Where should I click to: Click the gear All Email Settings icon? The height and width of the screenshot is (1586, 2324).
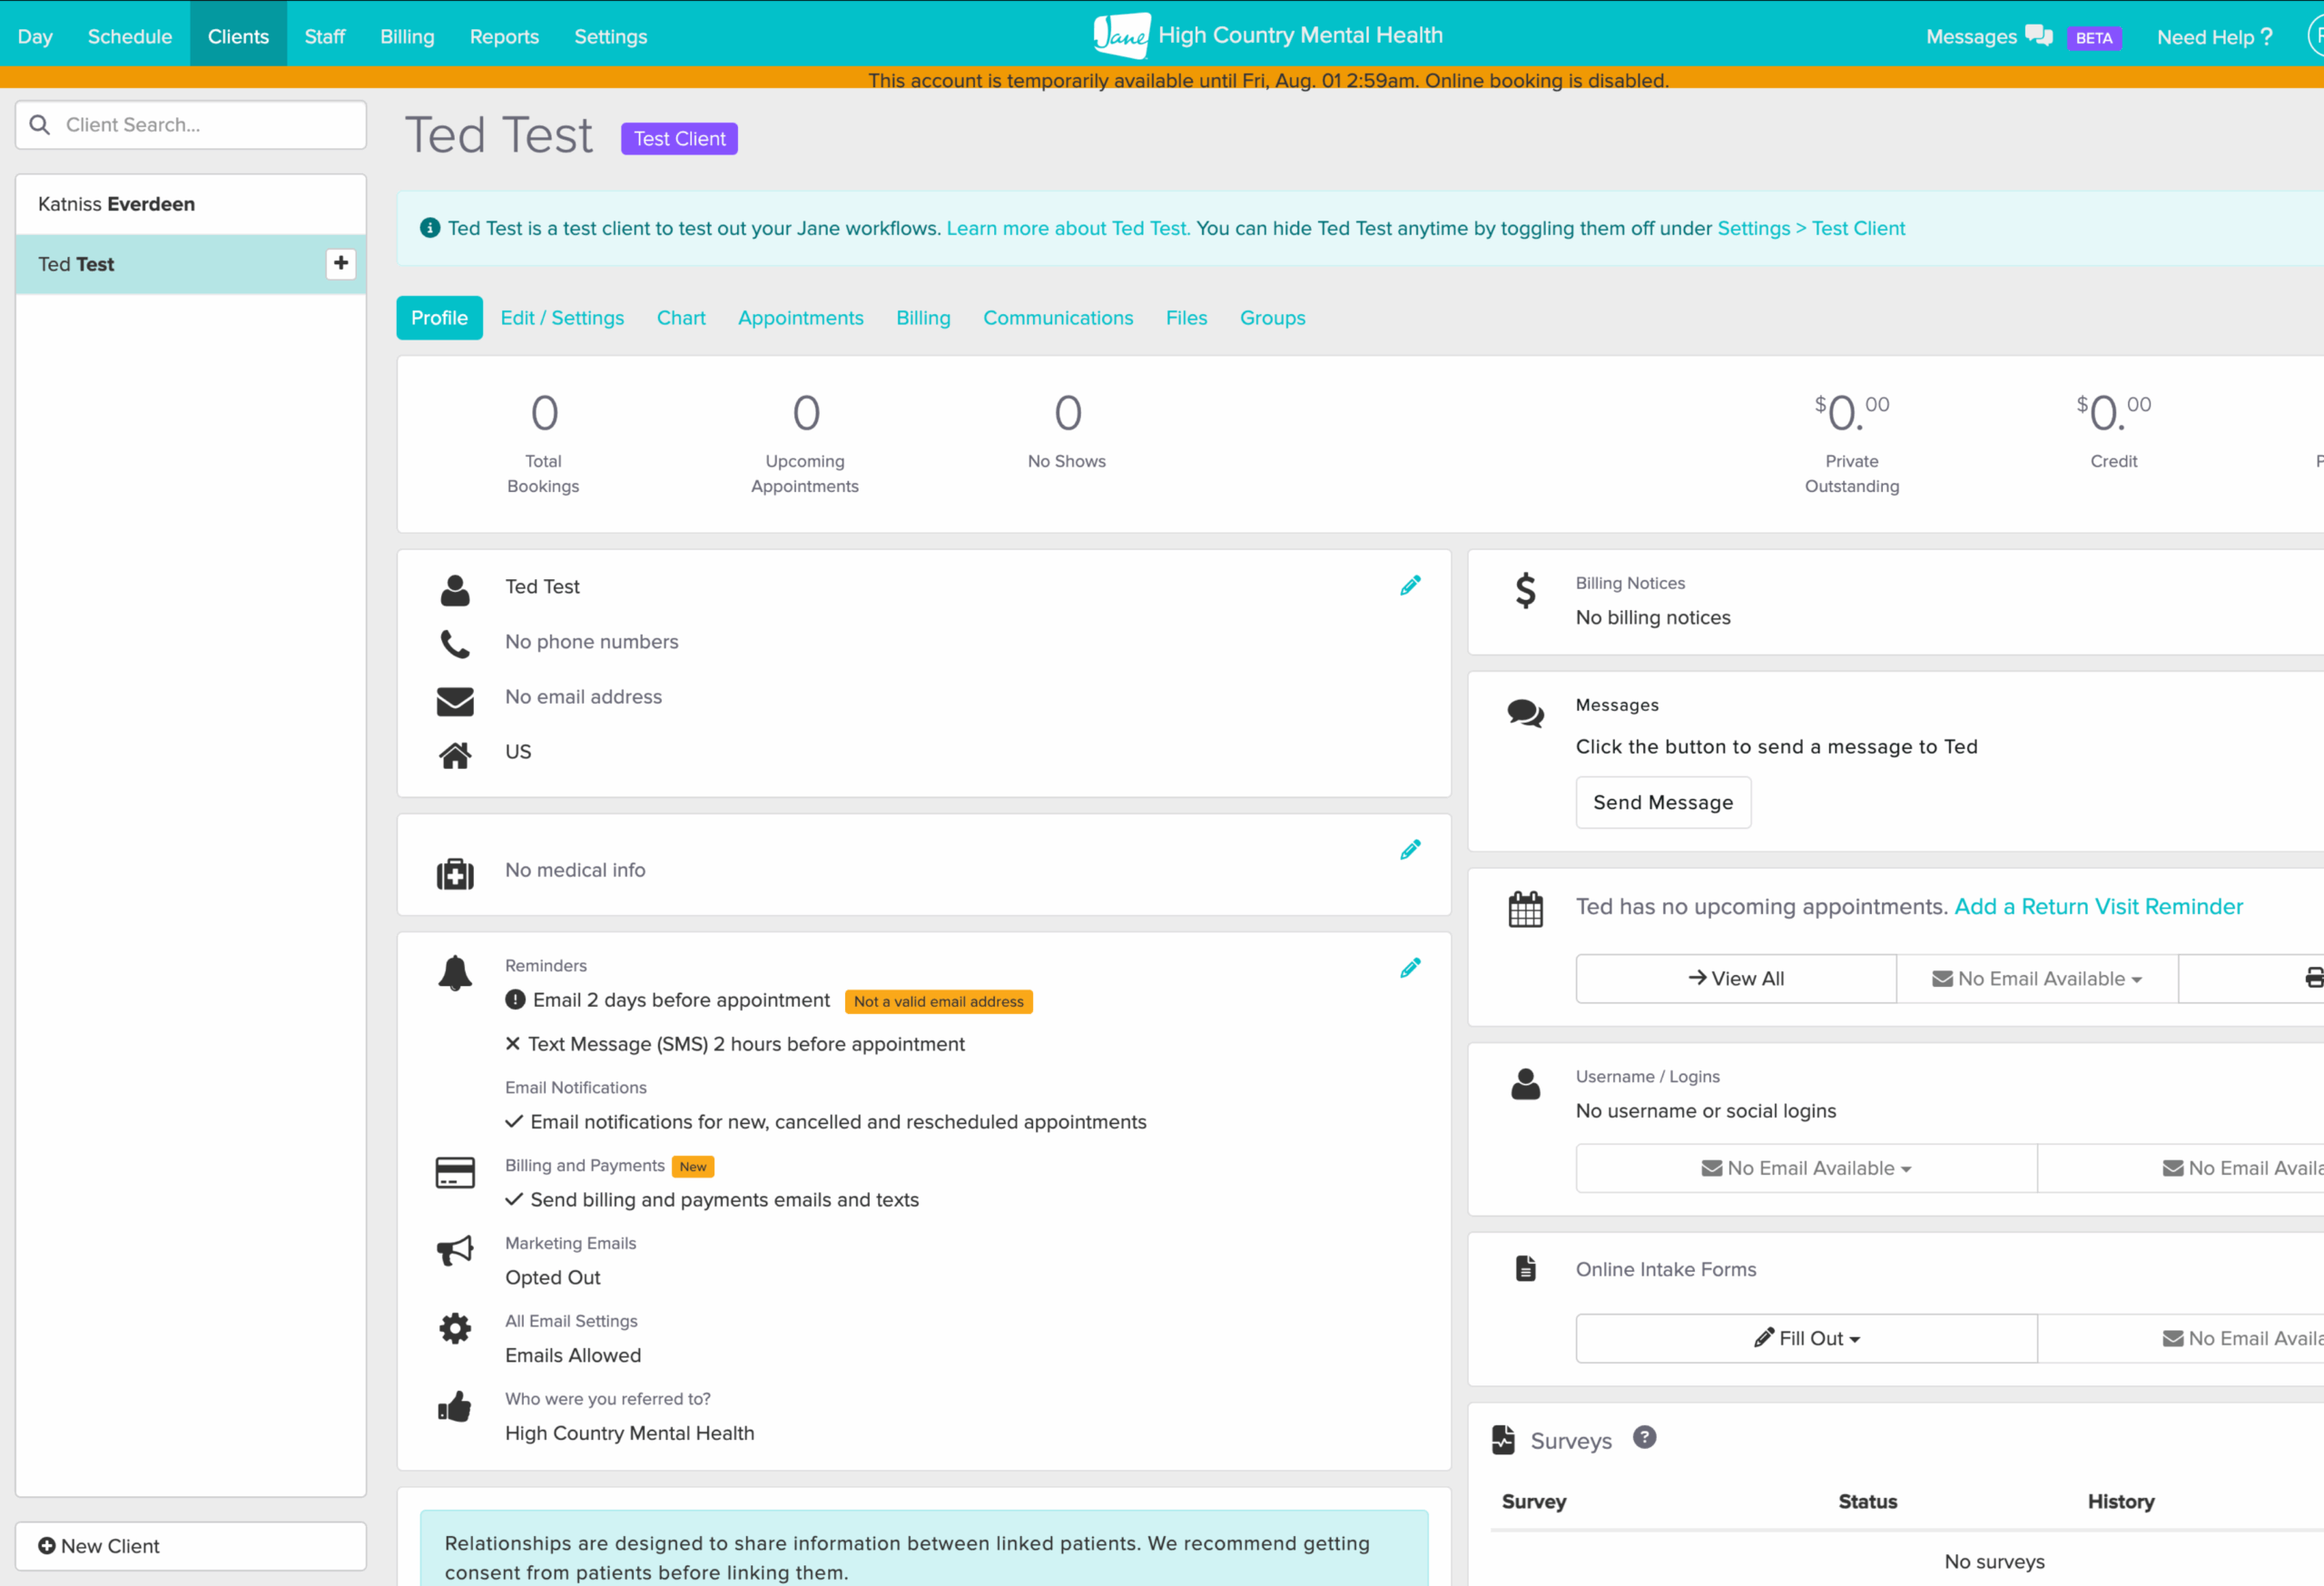455,1328
